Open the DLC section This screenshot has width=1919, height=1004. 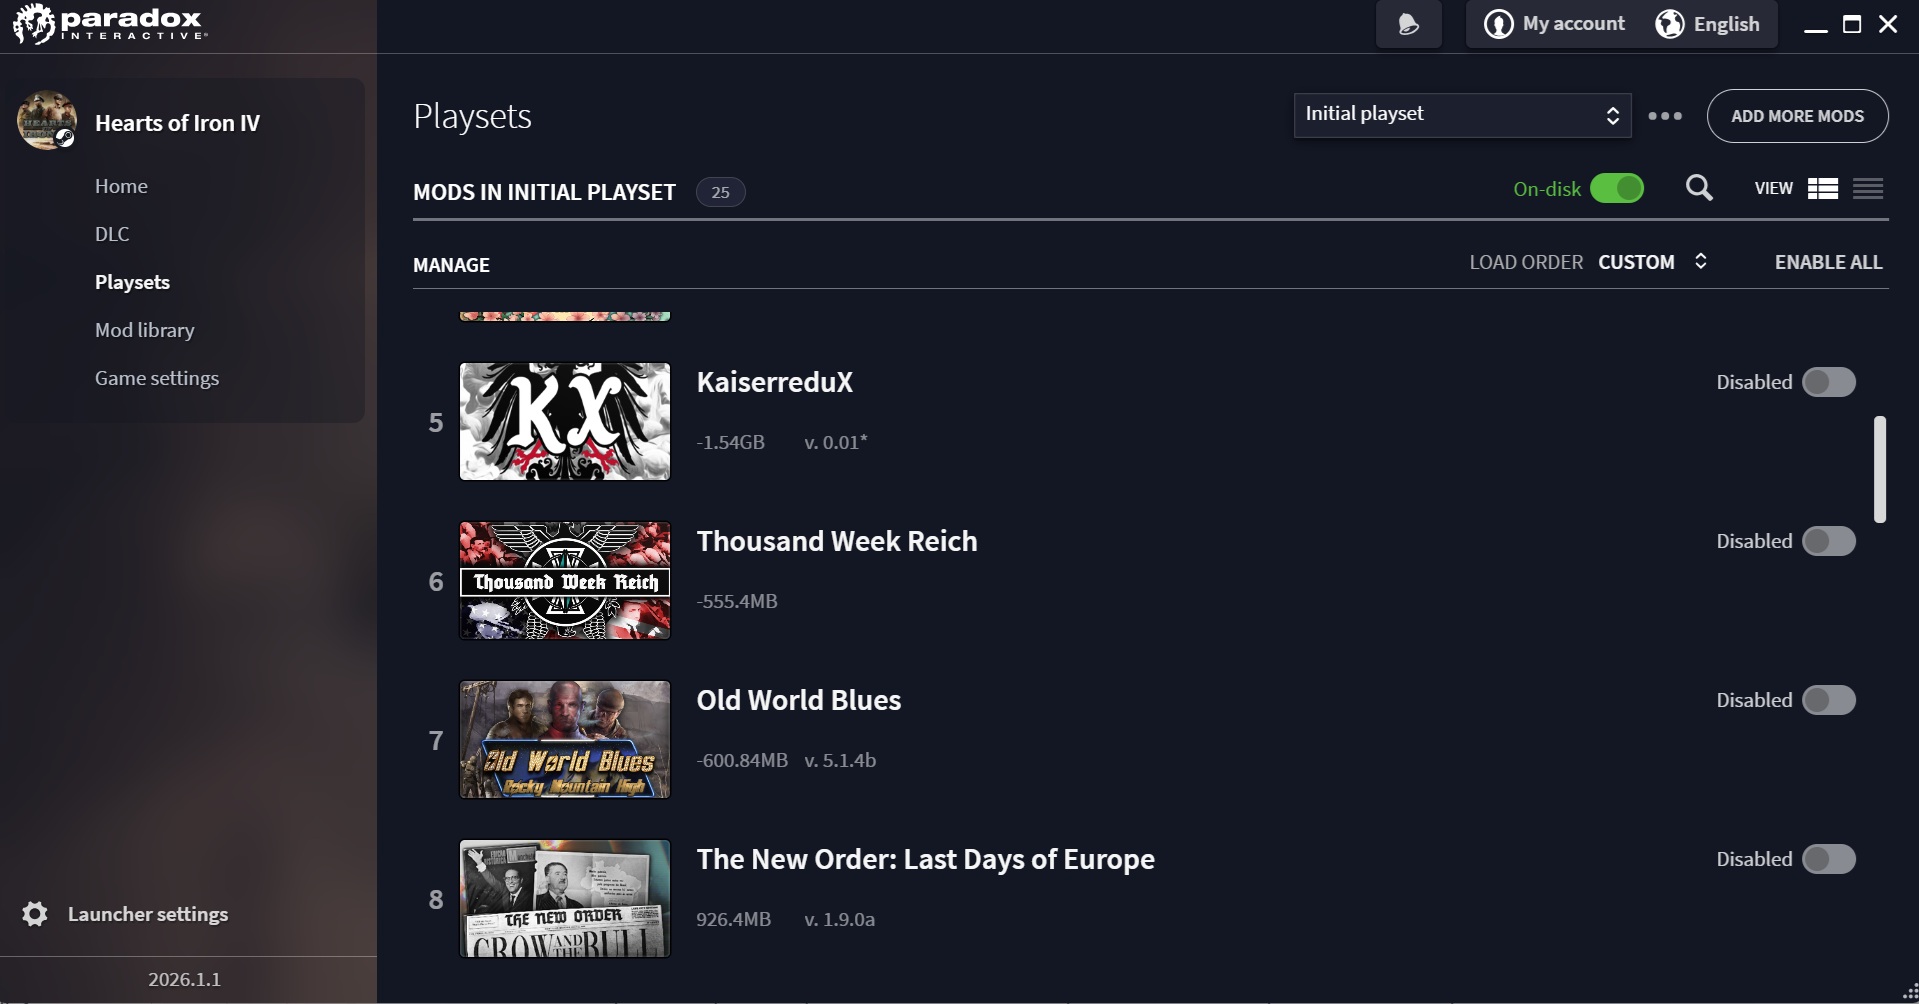(x=112, y=234)
